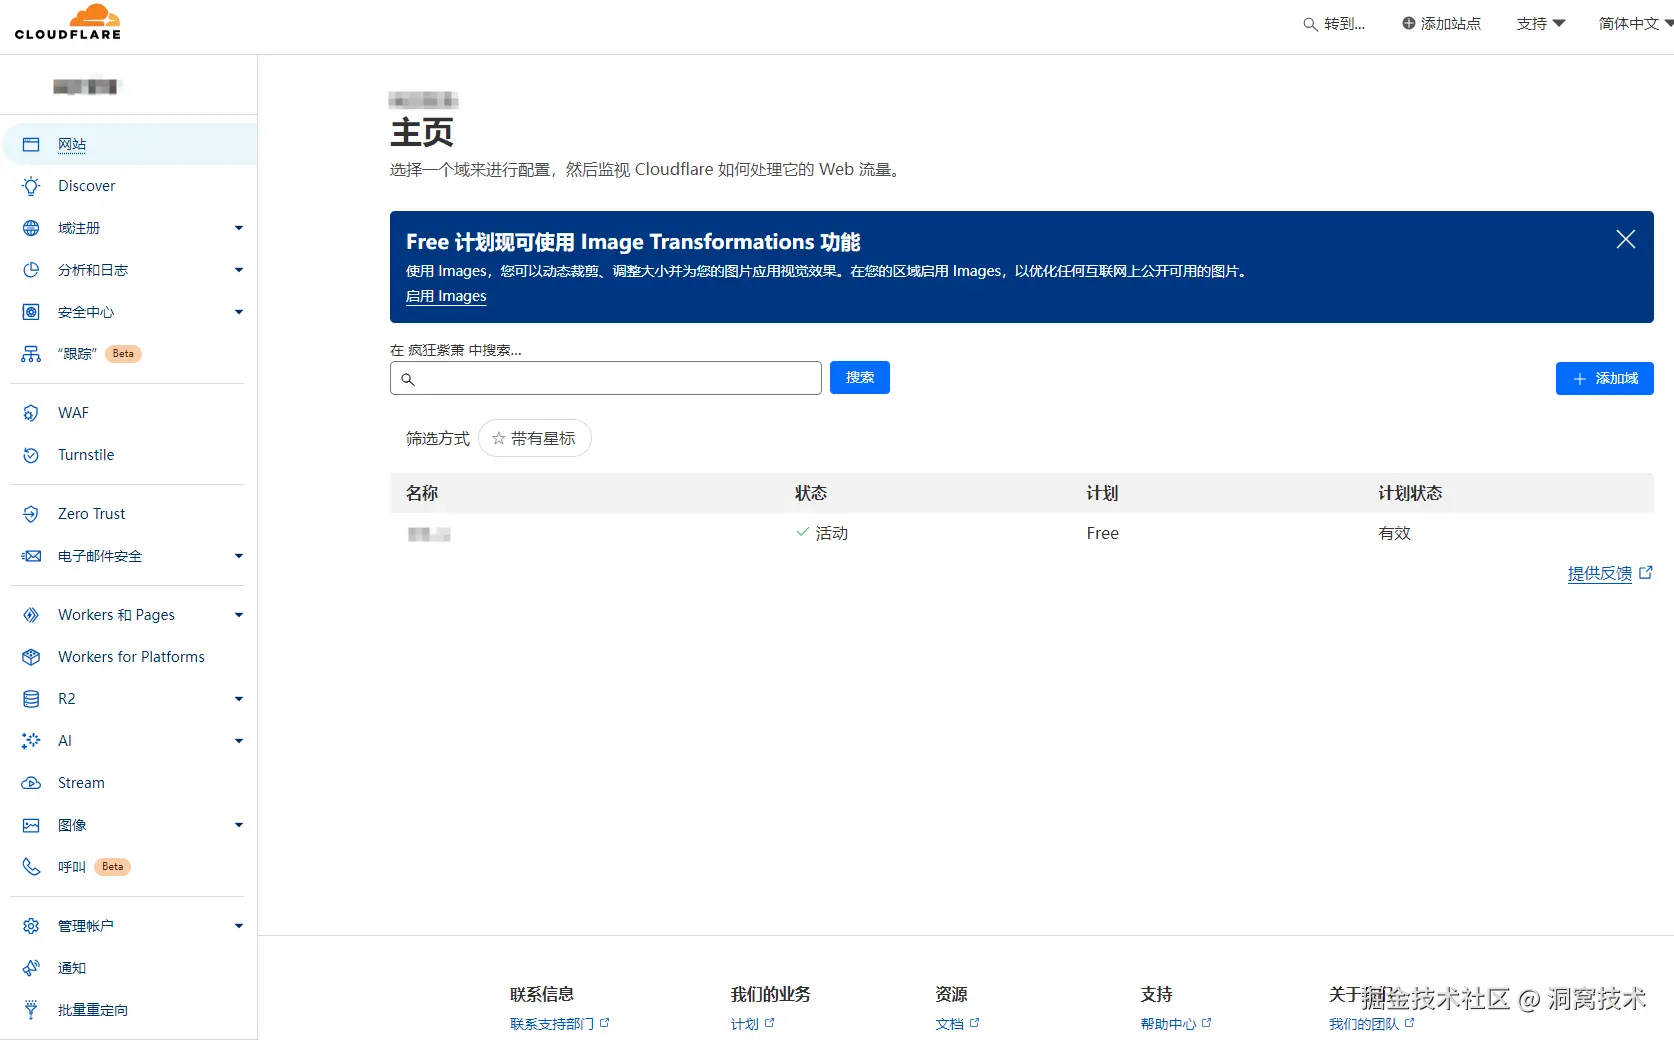Click the WAF shield icon
The width and height of the screenshot is (1674, 1040).
(31, 413)
